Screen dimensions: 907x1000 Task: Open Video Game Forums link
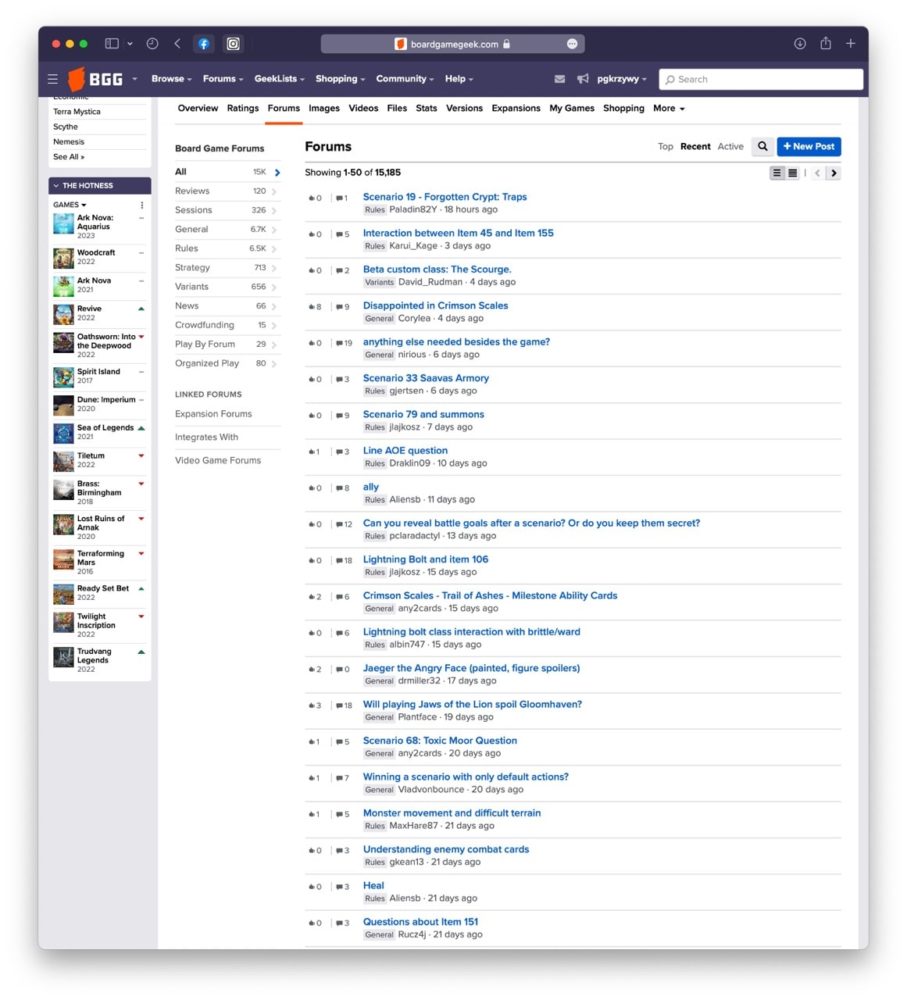click(218, 460)
